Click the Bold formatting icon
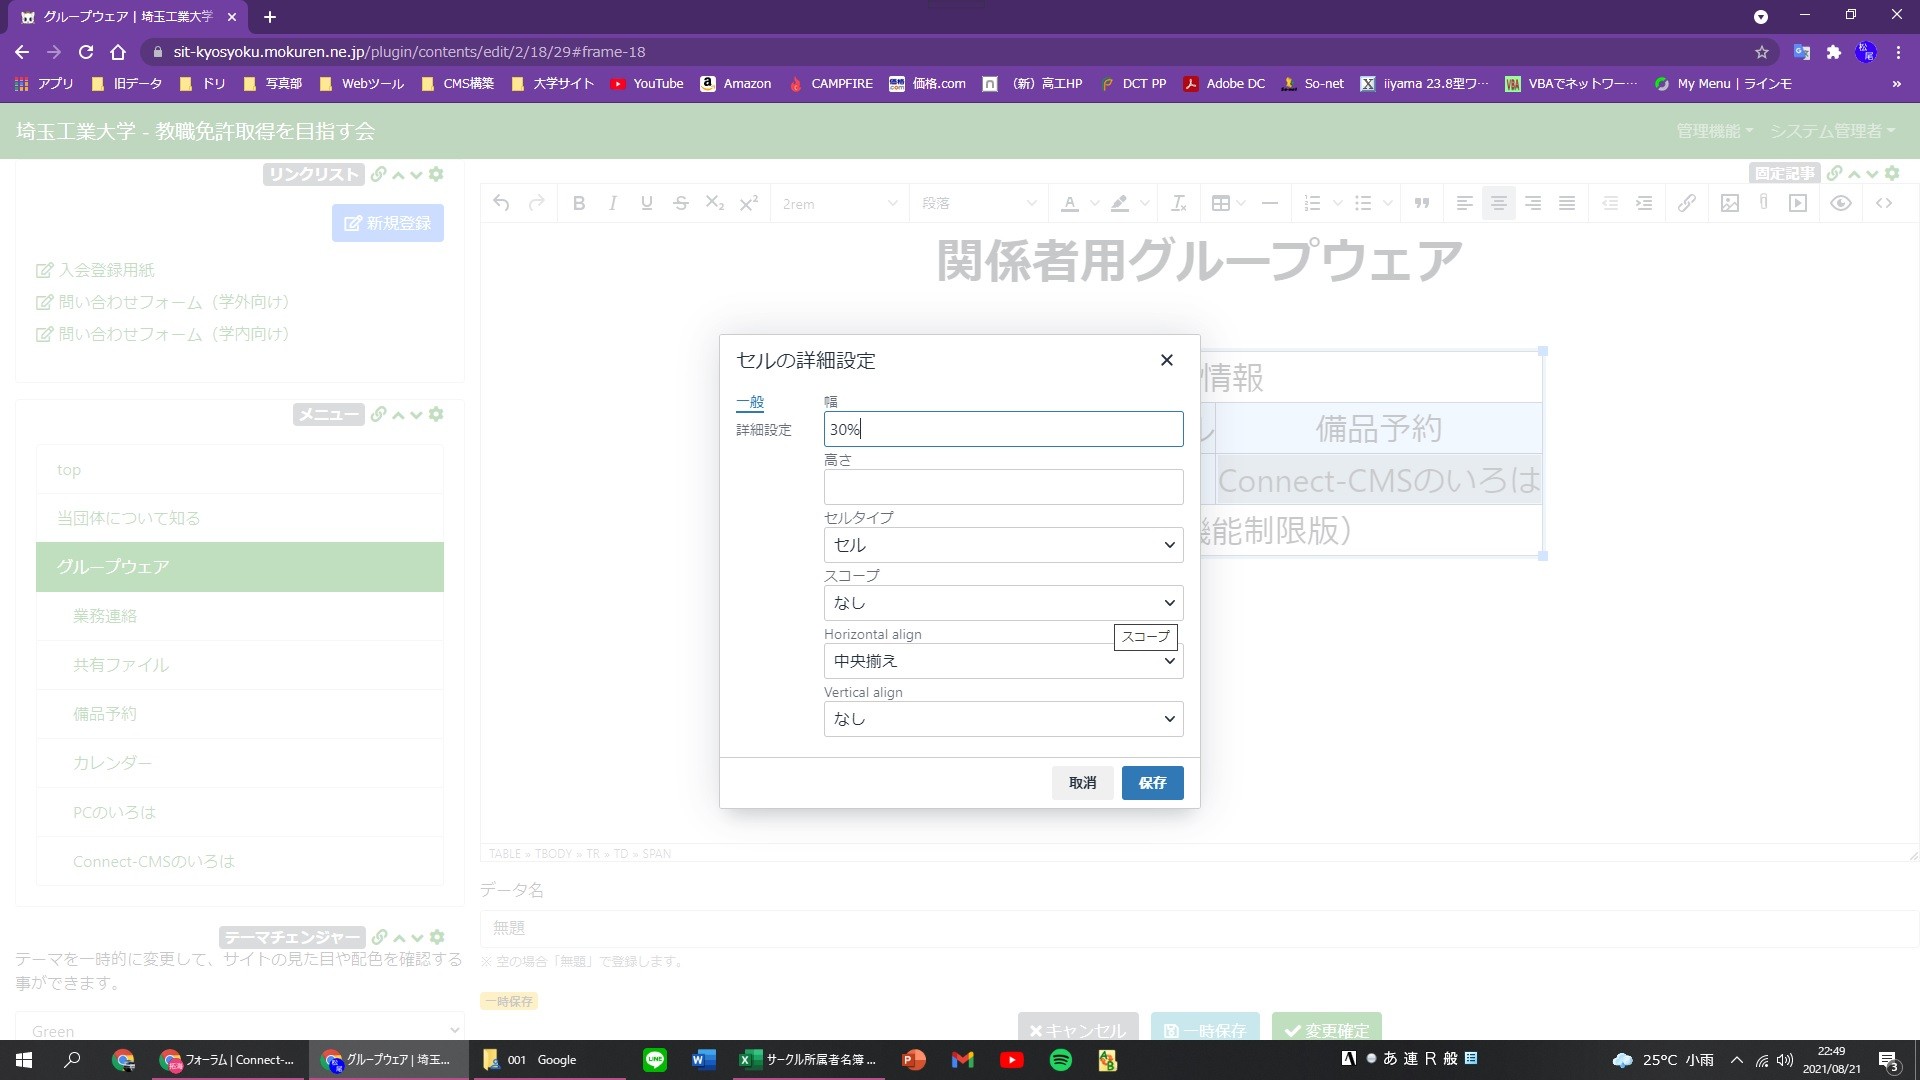The image size is (1920, 1080). pyautogui.click(x=578, y=202)
